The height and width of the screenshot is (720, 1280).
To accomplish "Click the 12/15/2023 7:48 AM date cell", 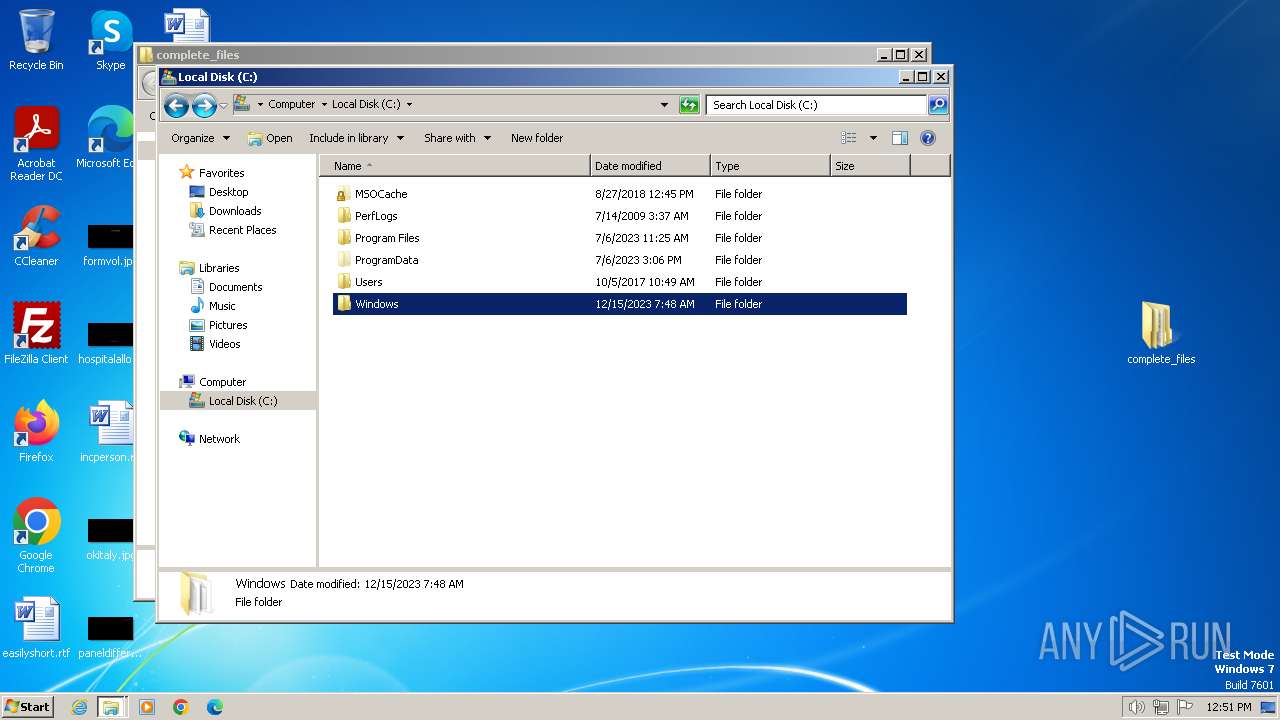I will [644, 304].
